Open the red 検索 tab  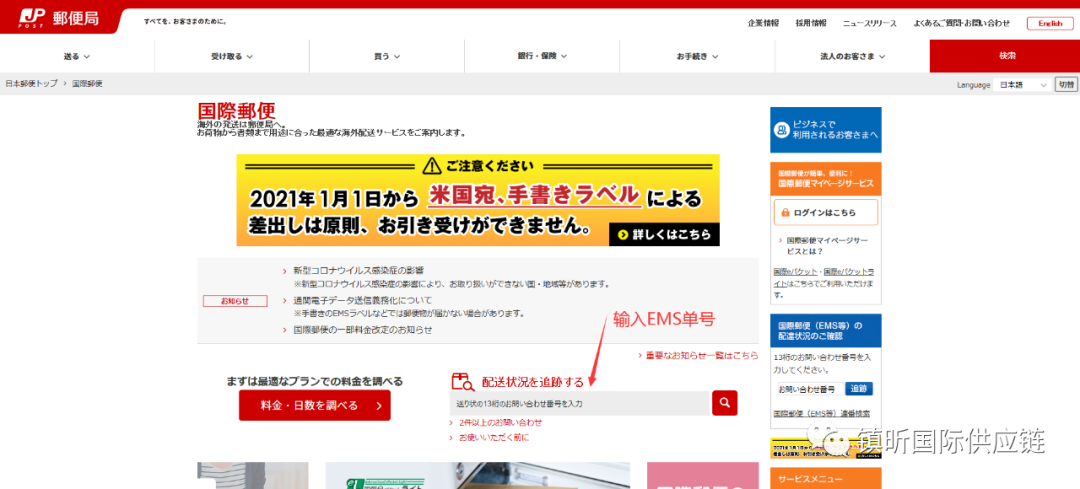(x=1005, y=56)
